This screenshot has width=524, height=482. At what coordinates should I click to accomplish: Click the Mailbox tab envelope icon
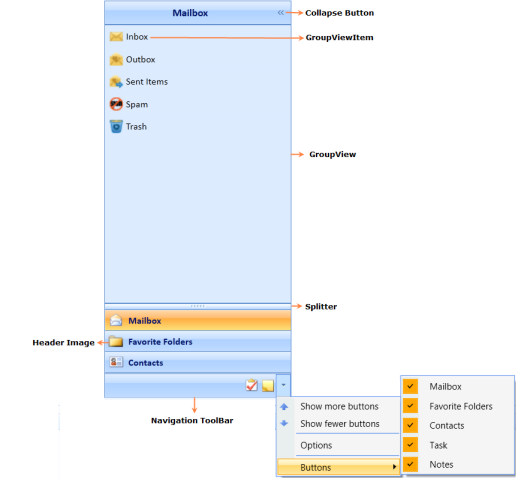pos(116,320)
